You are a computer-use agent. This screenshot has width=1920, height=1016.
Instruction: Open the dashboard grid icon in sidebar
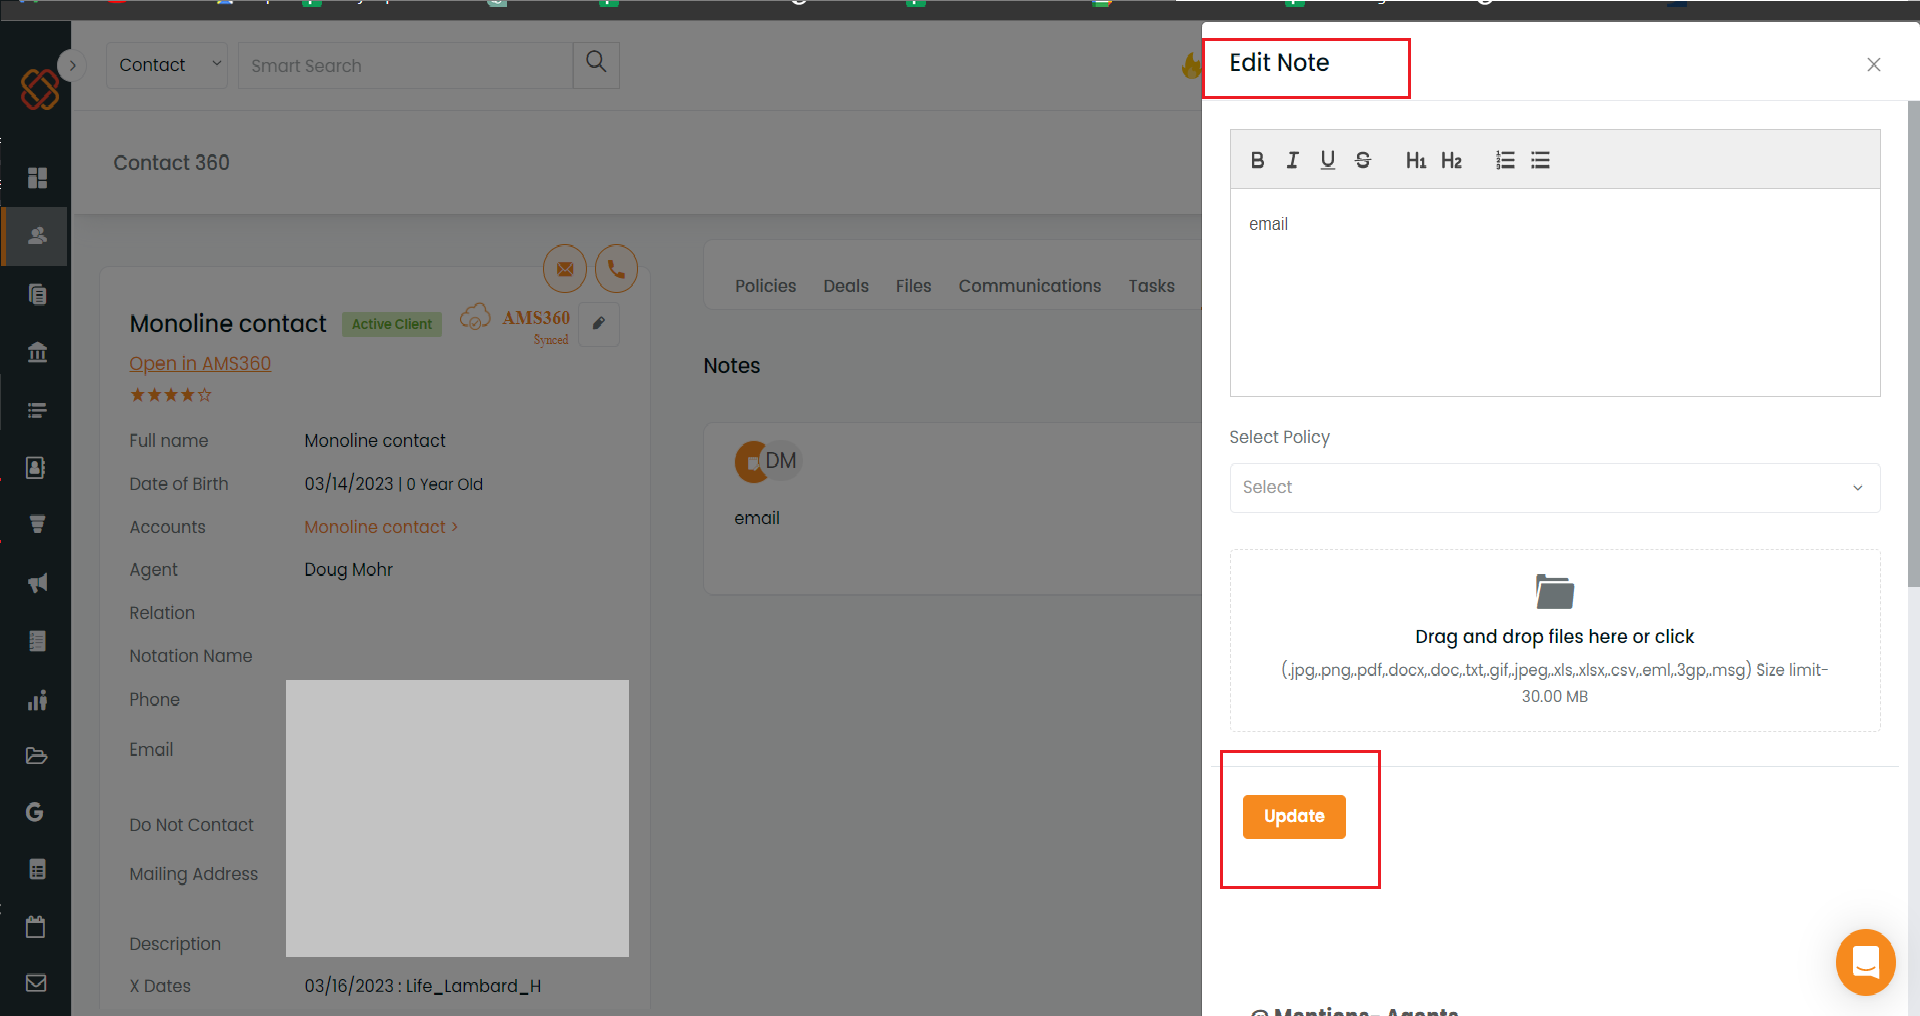point(37,178)
